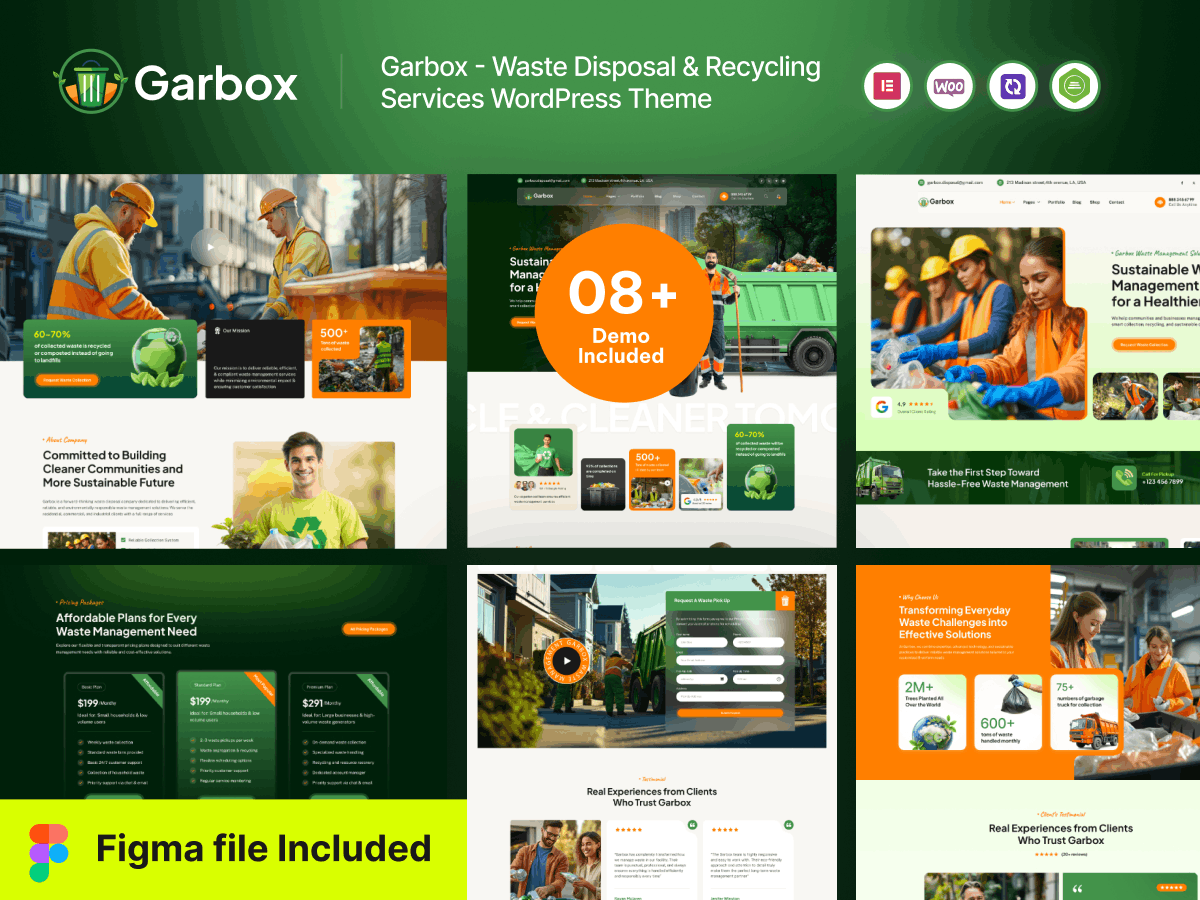Select the Basic Plan $199 pricing card
This screenshot has height=900, width=1200.
pyautogui.click(x=113, y=738)
